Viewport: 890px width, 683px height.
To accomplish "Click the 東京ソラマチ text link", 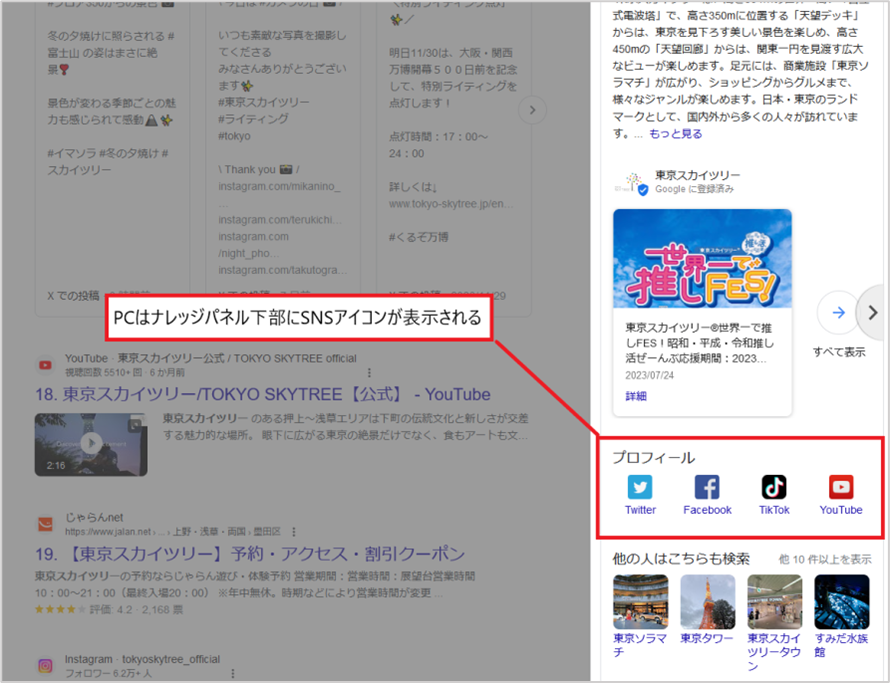I will point(640,646).
